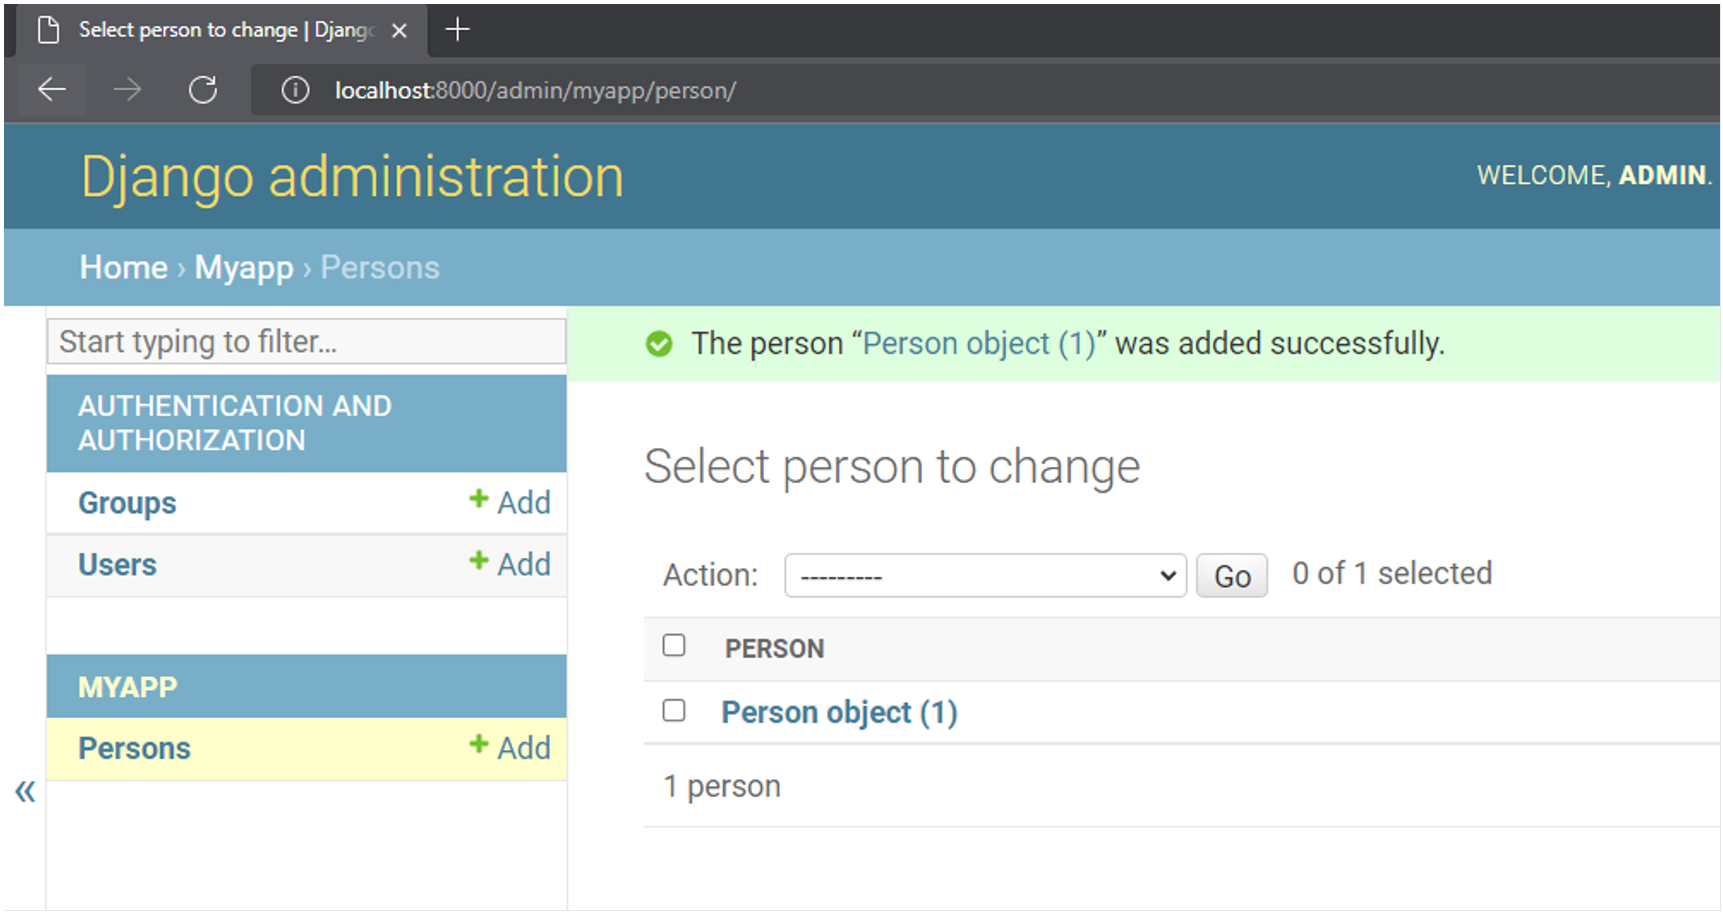Open Person object (1) in the list
Image resolution: width=1723 pixels, height=913 pixels.
tap(839, 712)
